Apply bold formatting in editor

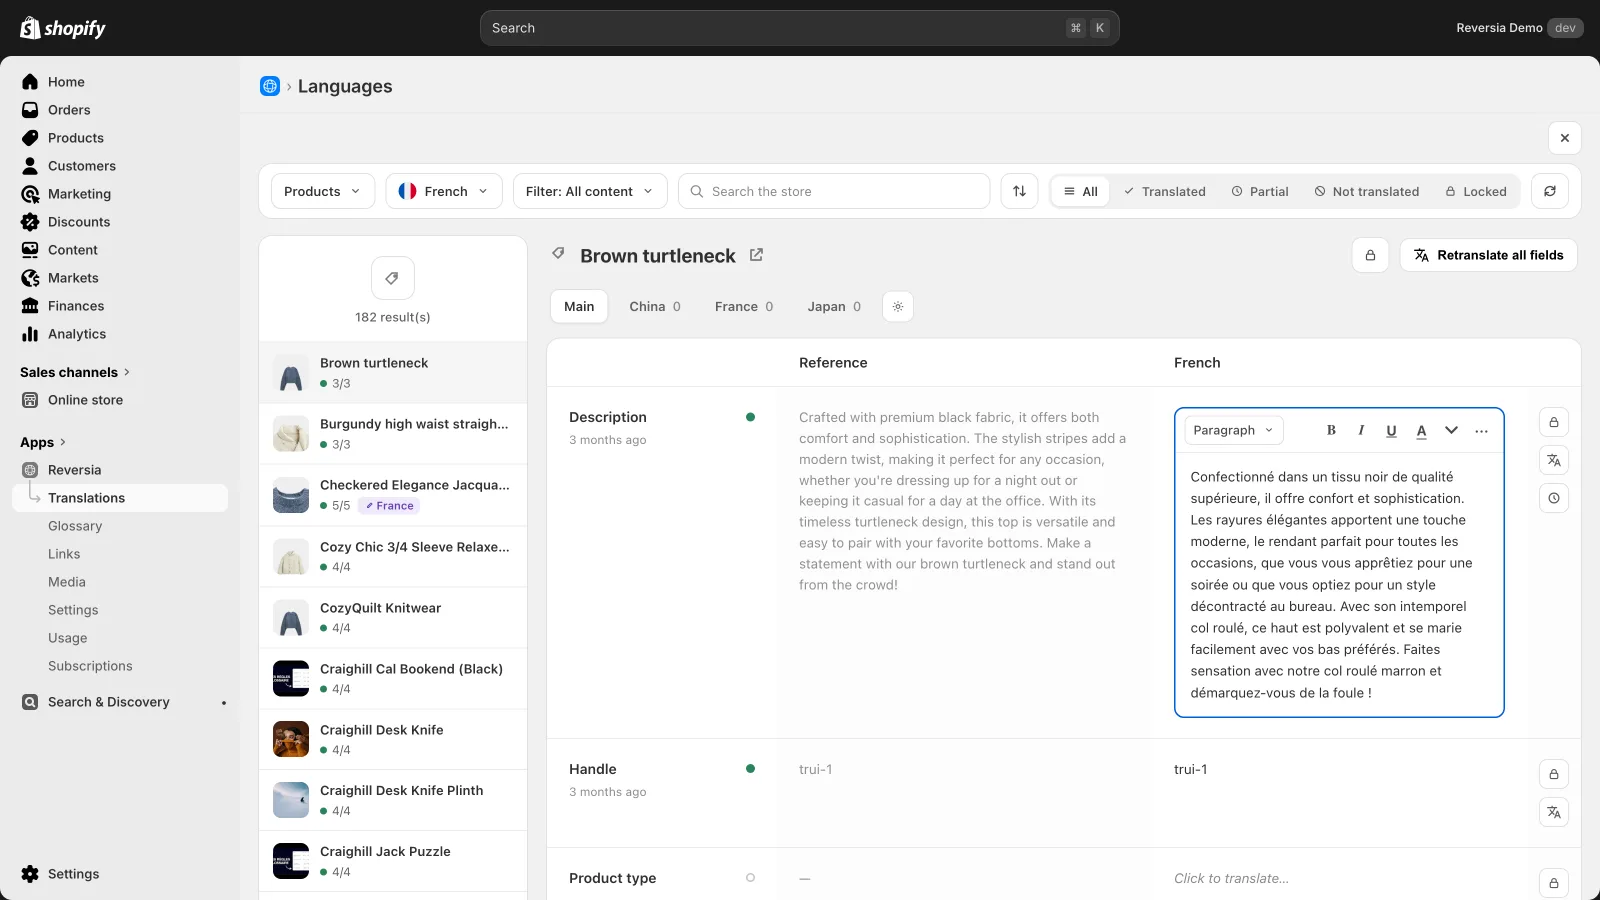click(1331, 430)
